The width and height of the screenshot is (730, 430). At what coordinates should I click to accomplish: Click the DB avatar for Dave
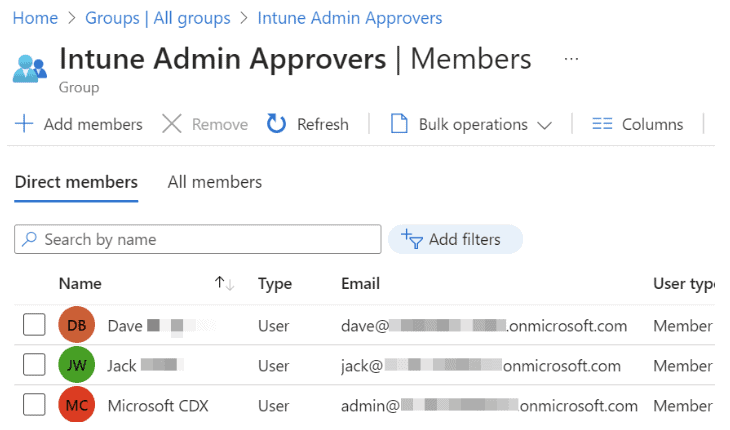click(x=77, y=325)
